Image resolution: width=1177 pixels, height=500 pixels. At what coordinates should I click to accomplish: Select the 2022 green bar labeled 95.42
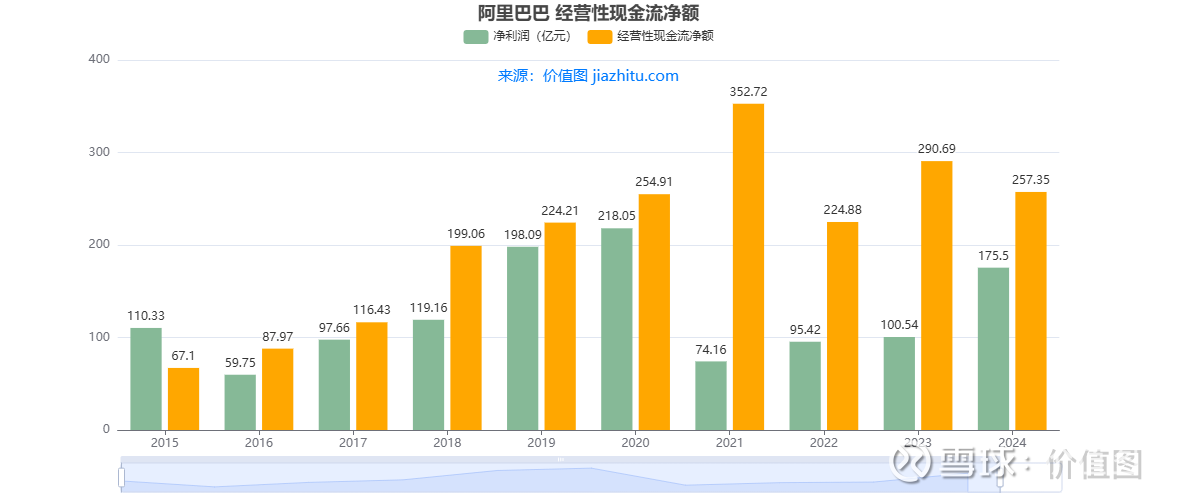[x=805, y=386]
